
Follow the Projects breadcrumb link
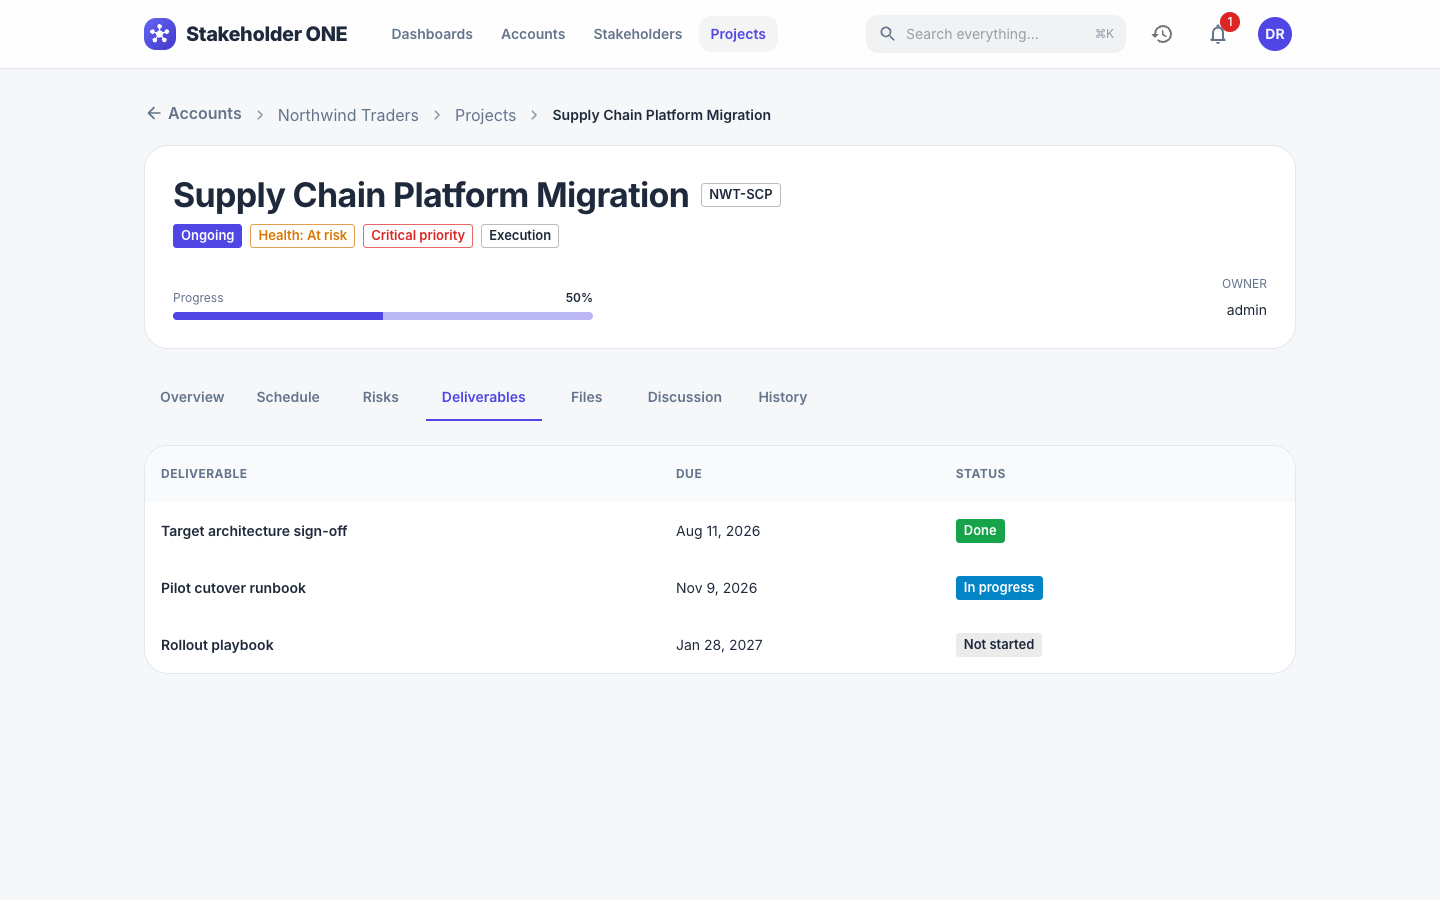pos(485,115)
